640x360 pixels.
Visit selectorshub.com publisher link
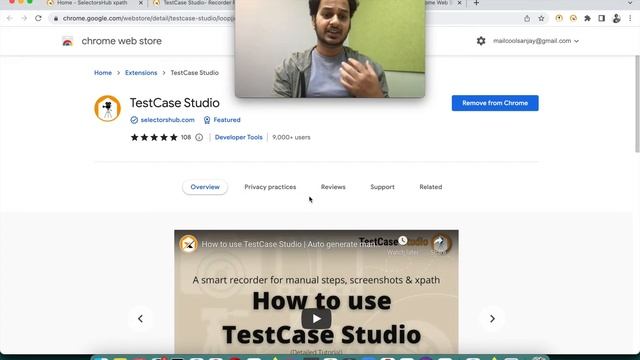point(167,120)
